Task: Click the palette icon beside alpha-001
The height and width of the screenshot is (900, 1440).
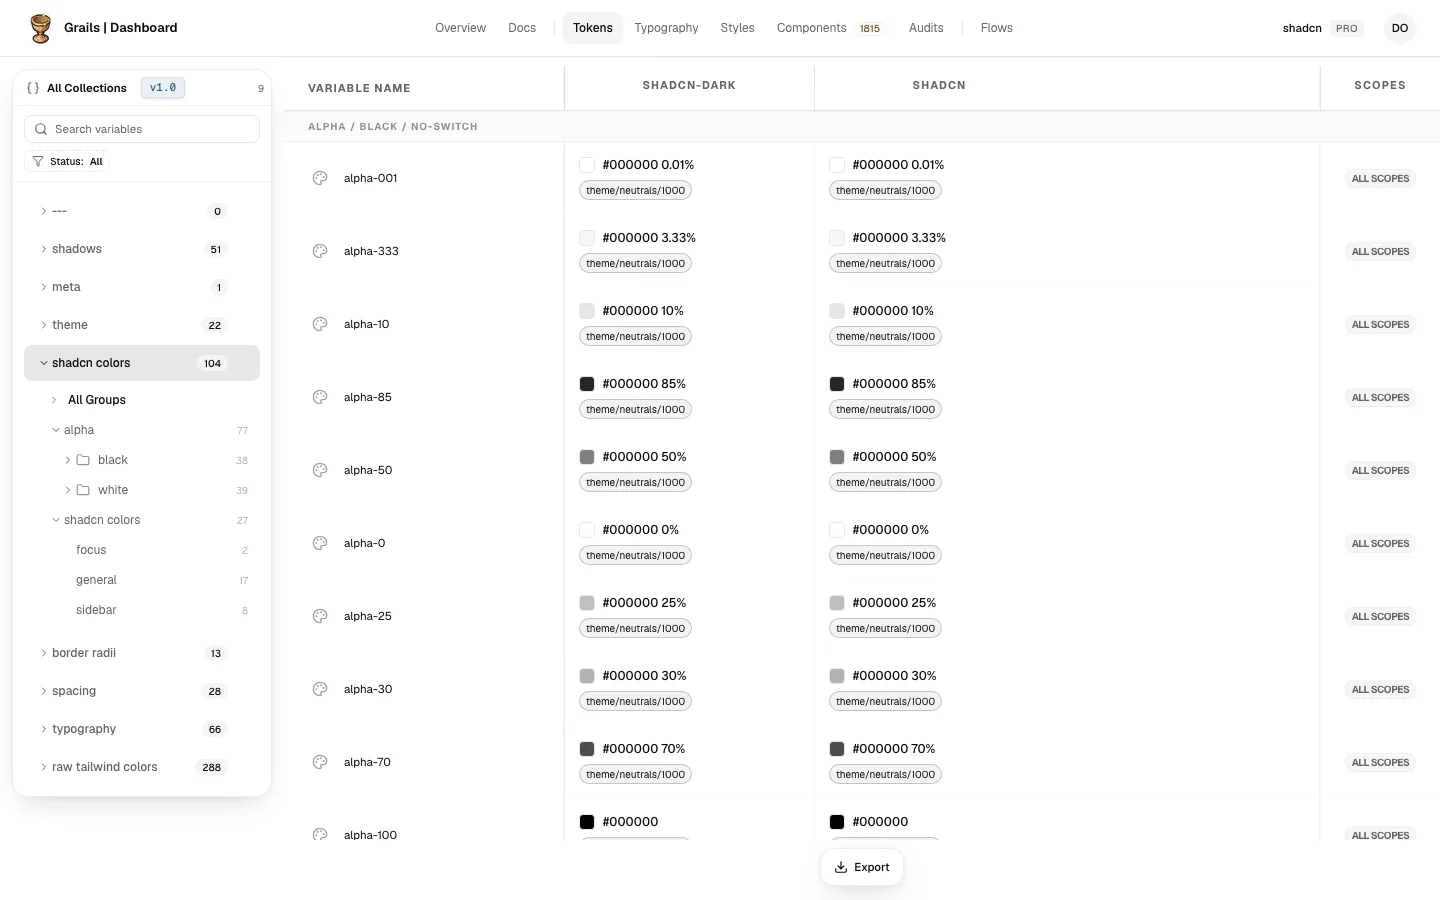Action: pyautogui.click(x=320, y=178)
